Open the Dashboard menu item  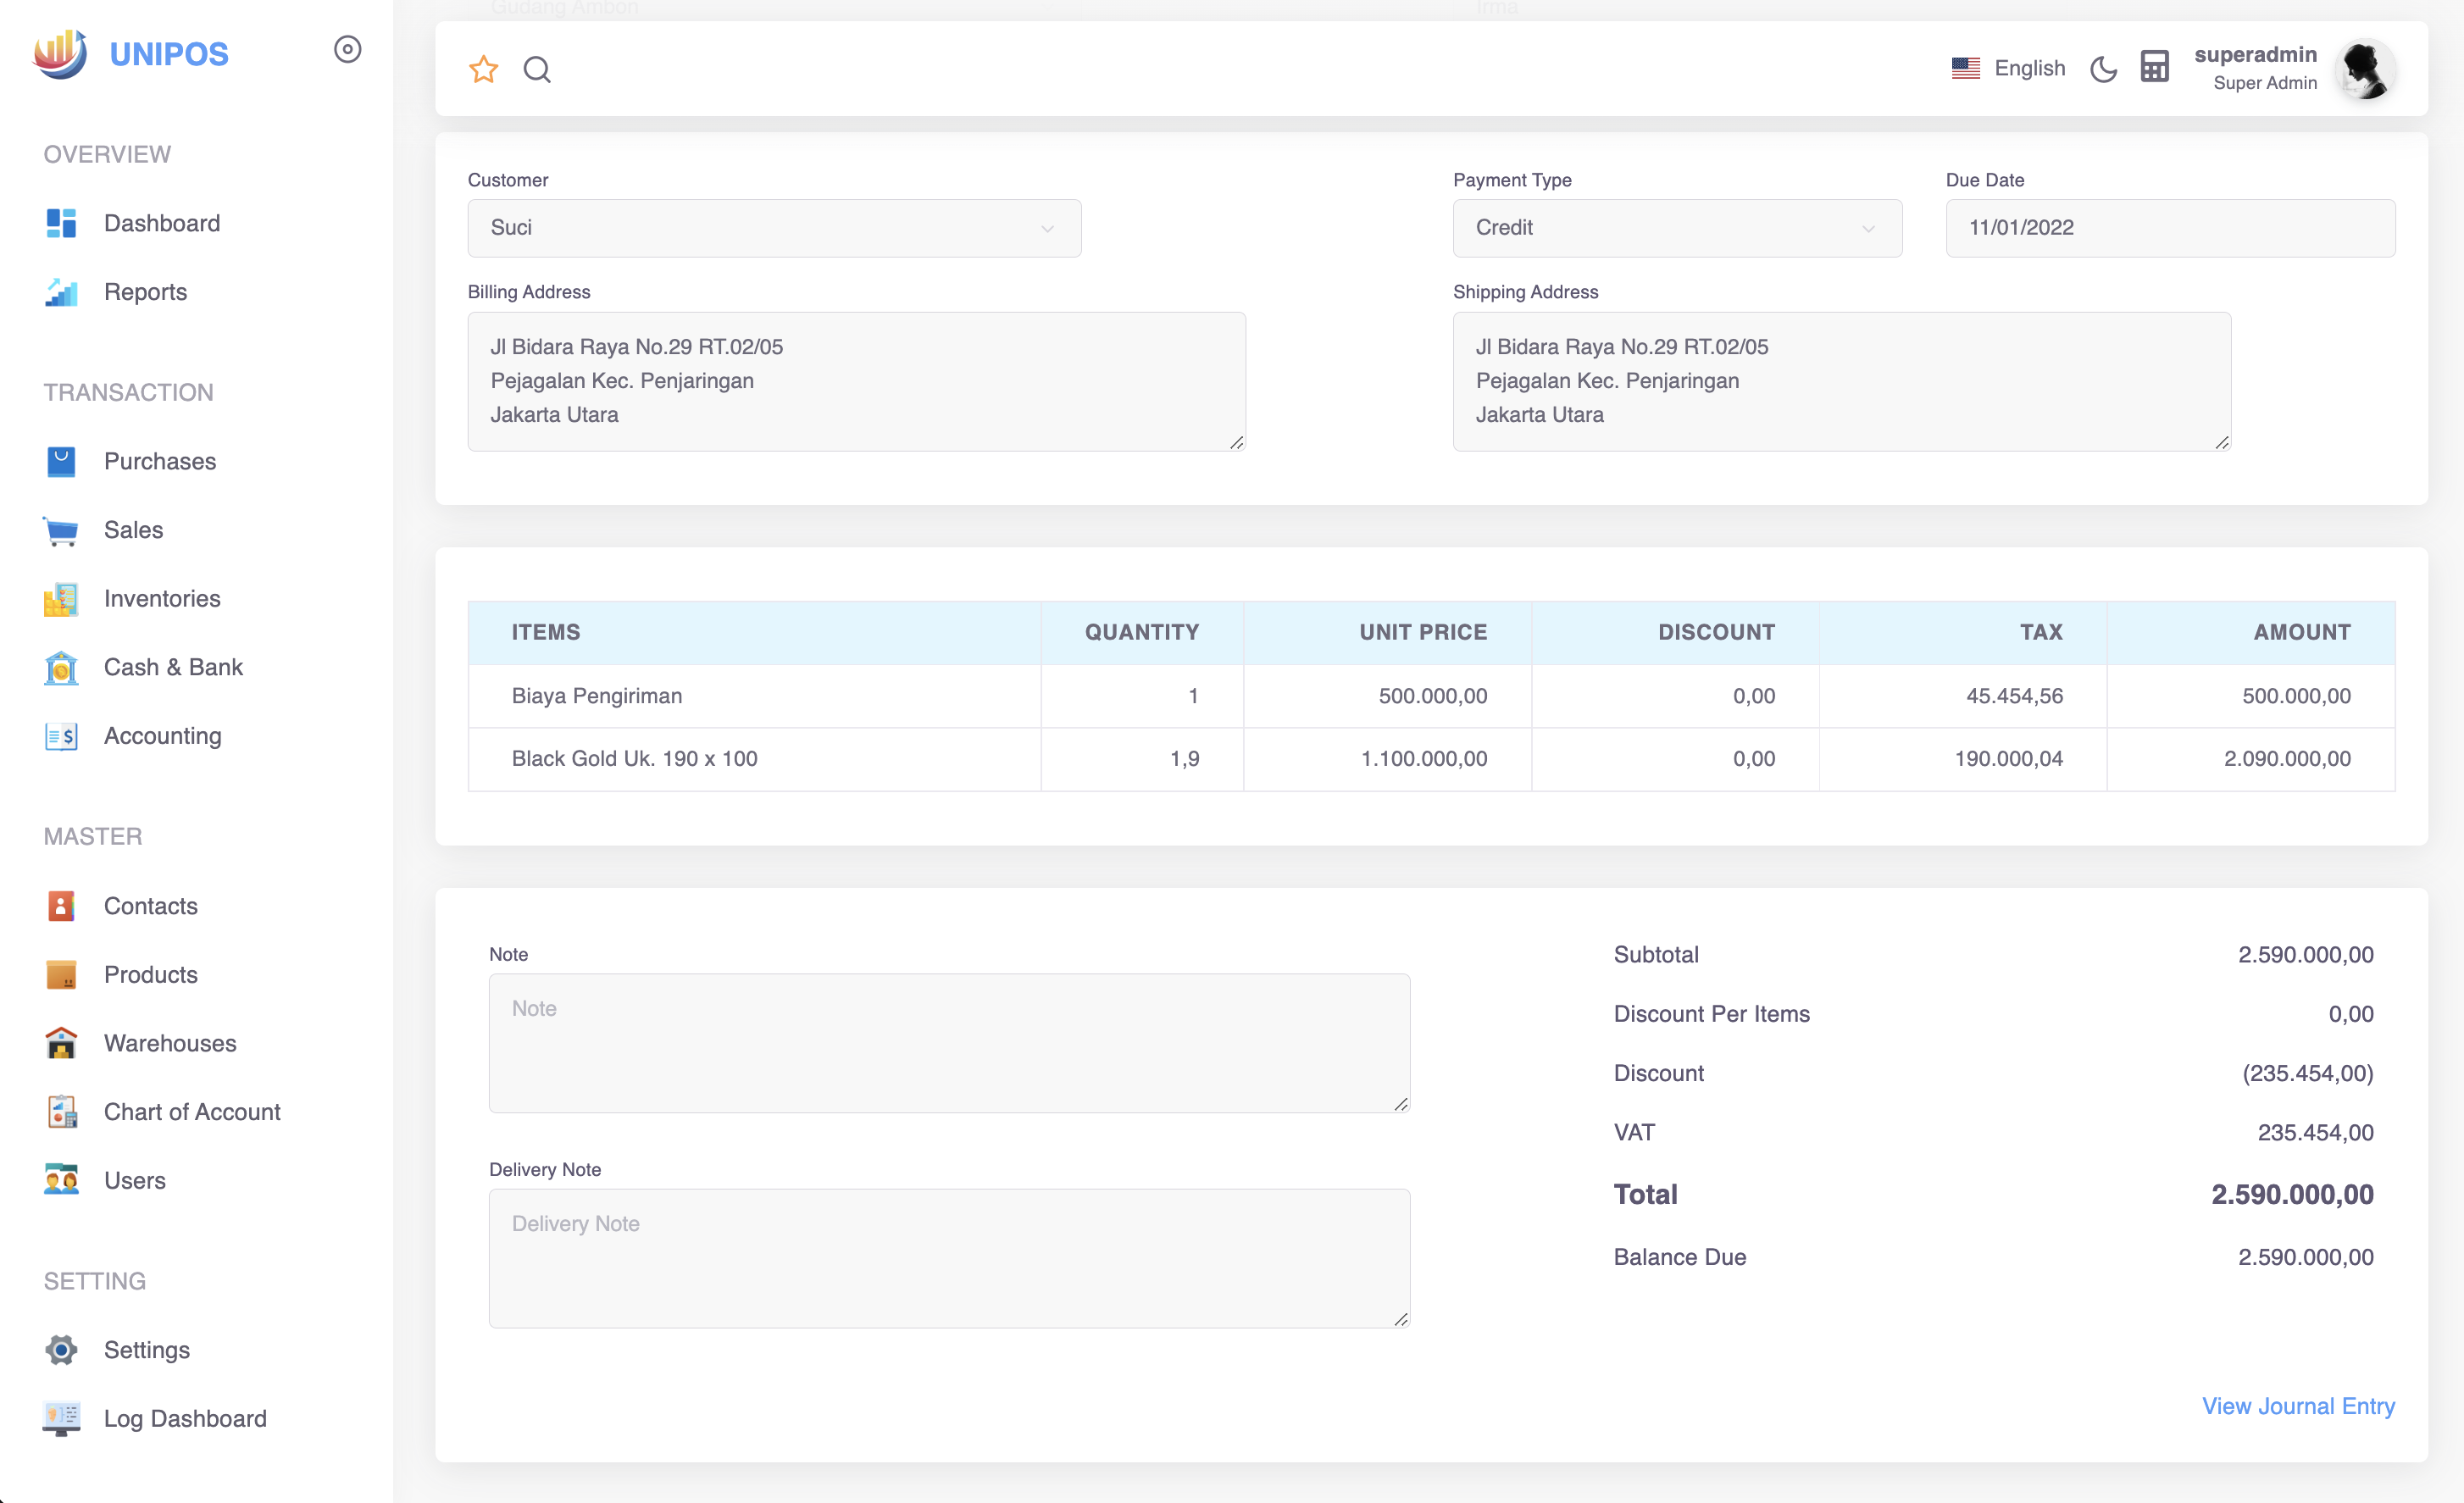(162, 223)
